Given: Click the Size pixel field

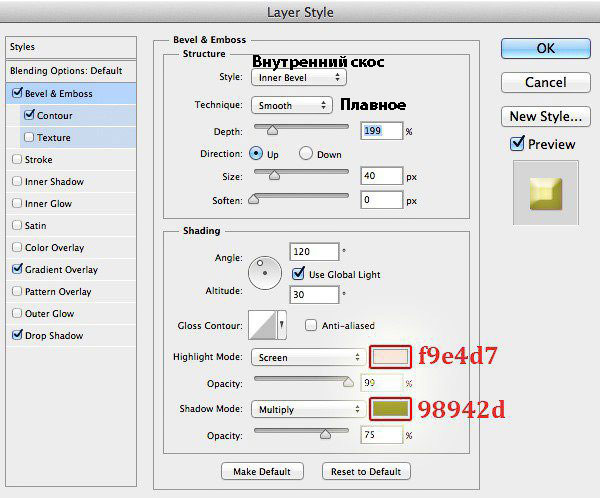Looking at the screenshot, I should 382,176.
